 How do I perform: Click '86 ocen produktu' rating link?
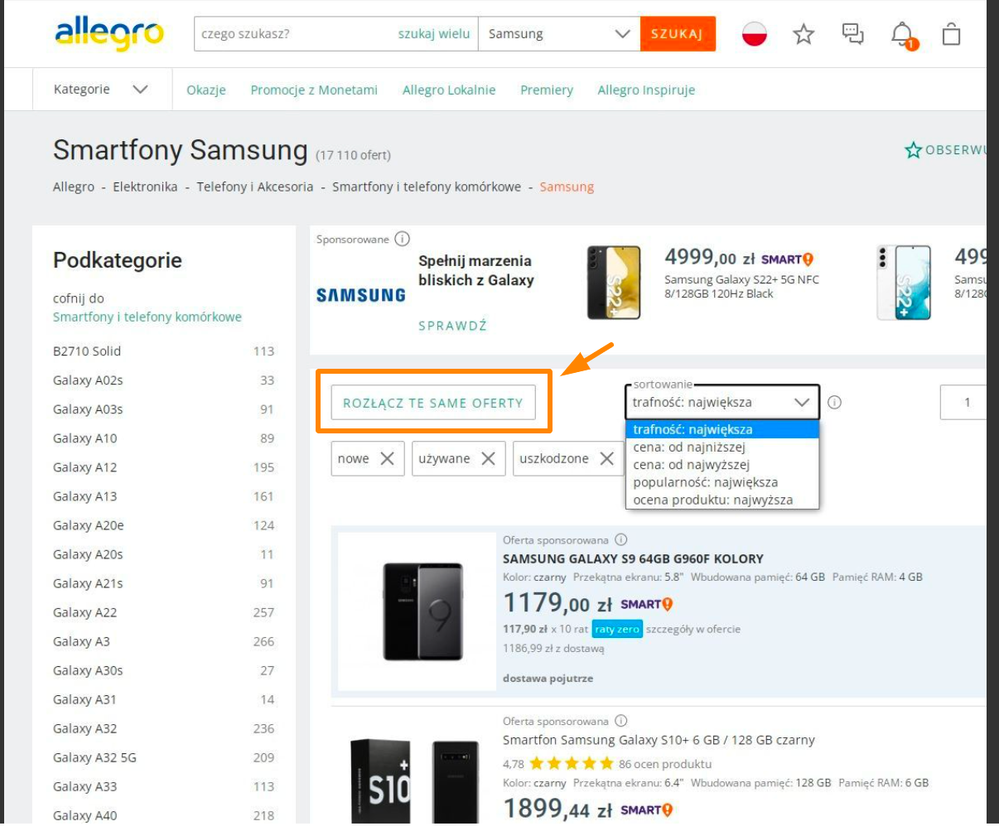pos(665,764)
